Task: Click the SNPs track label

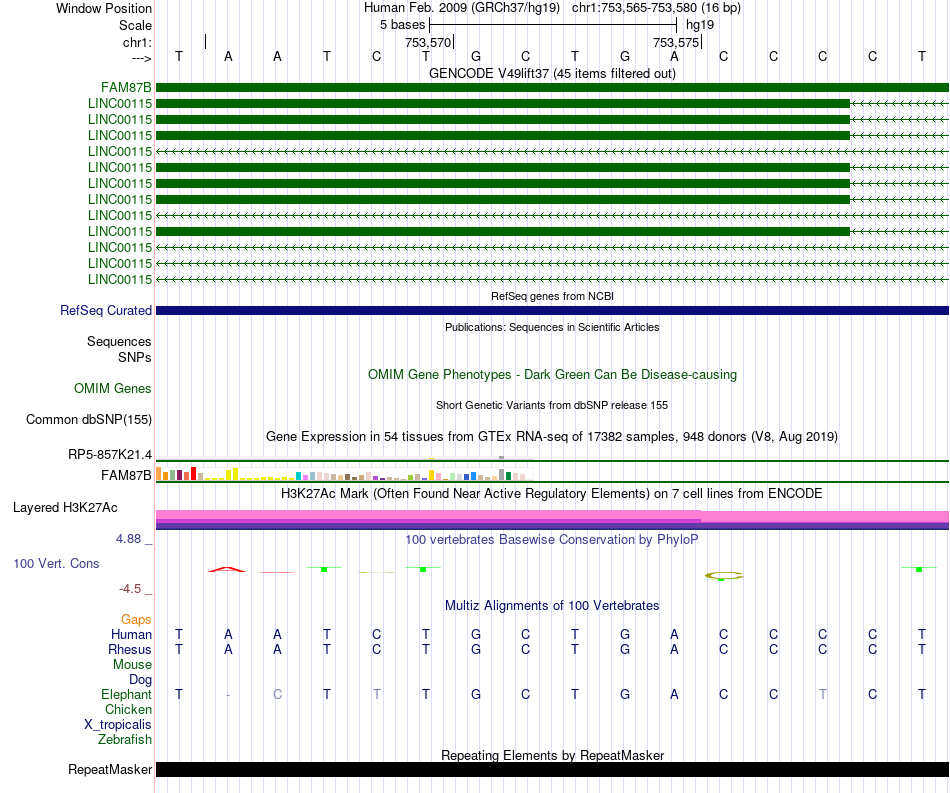Action: pos(135,357)
